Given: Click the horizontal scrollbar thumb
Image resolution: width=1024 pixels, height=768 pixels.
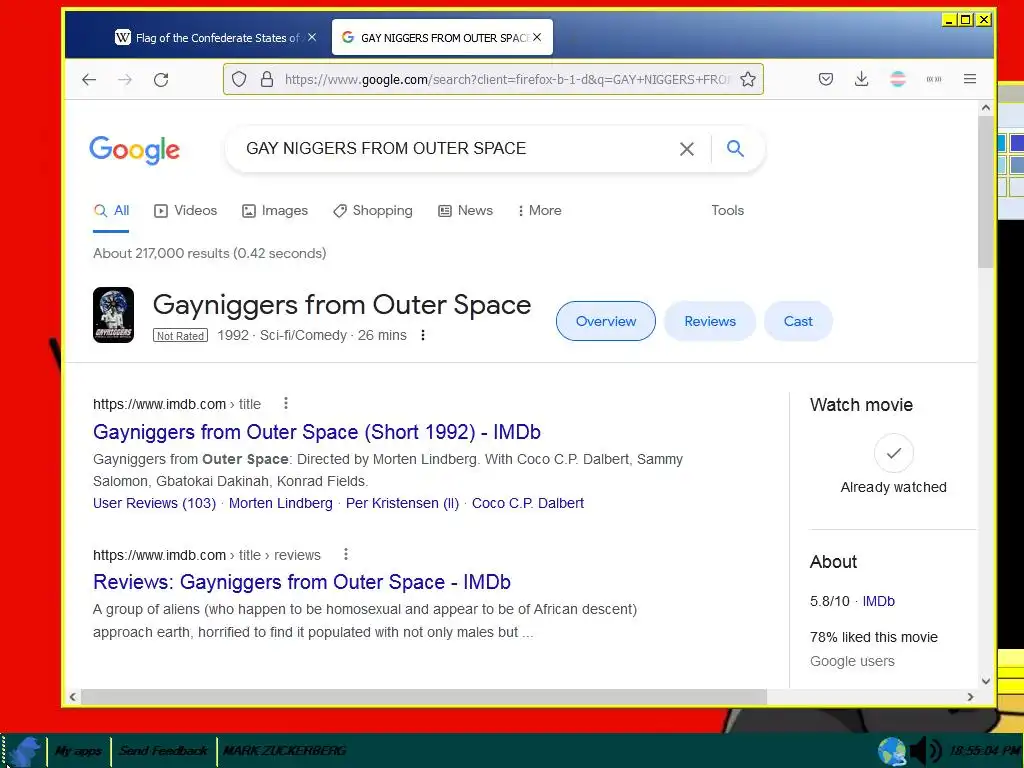Looking at the screenshot, I should point(423,697).
